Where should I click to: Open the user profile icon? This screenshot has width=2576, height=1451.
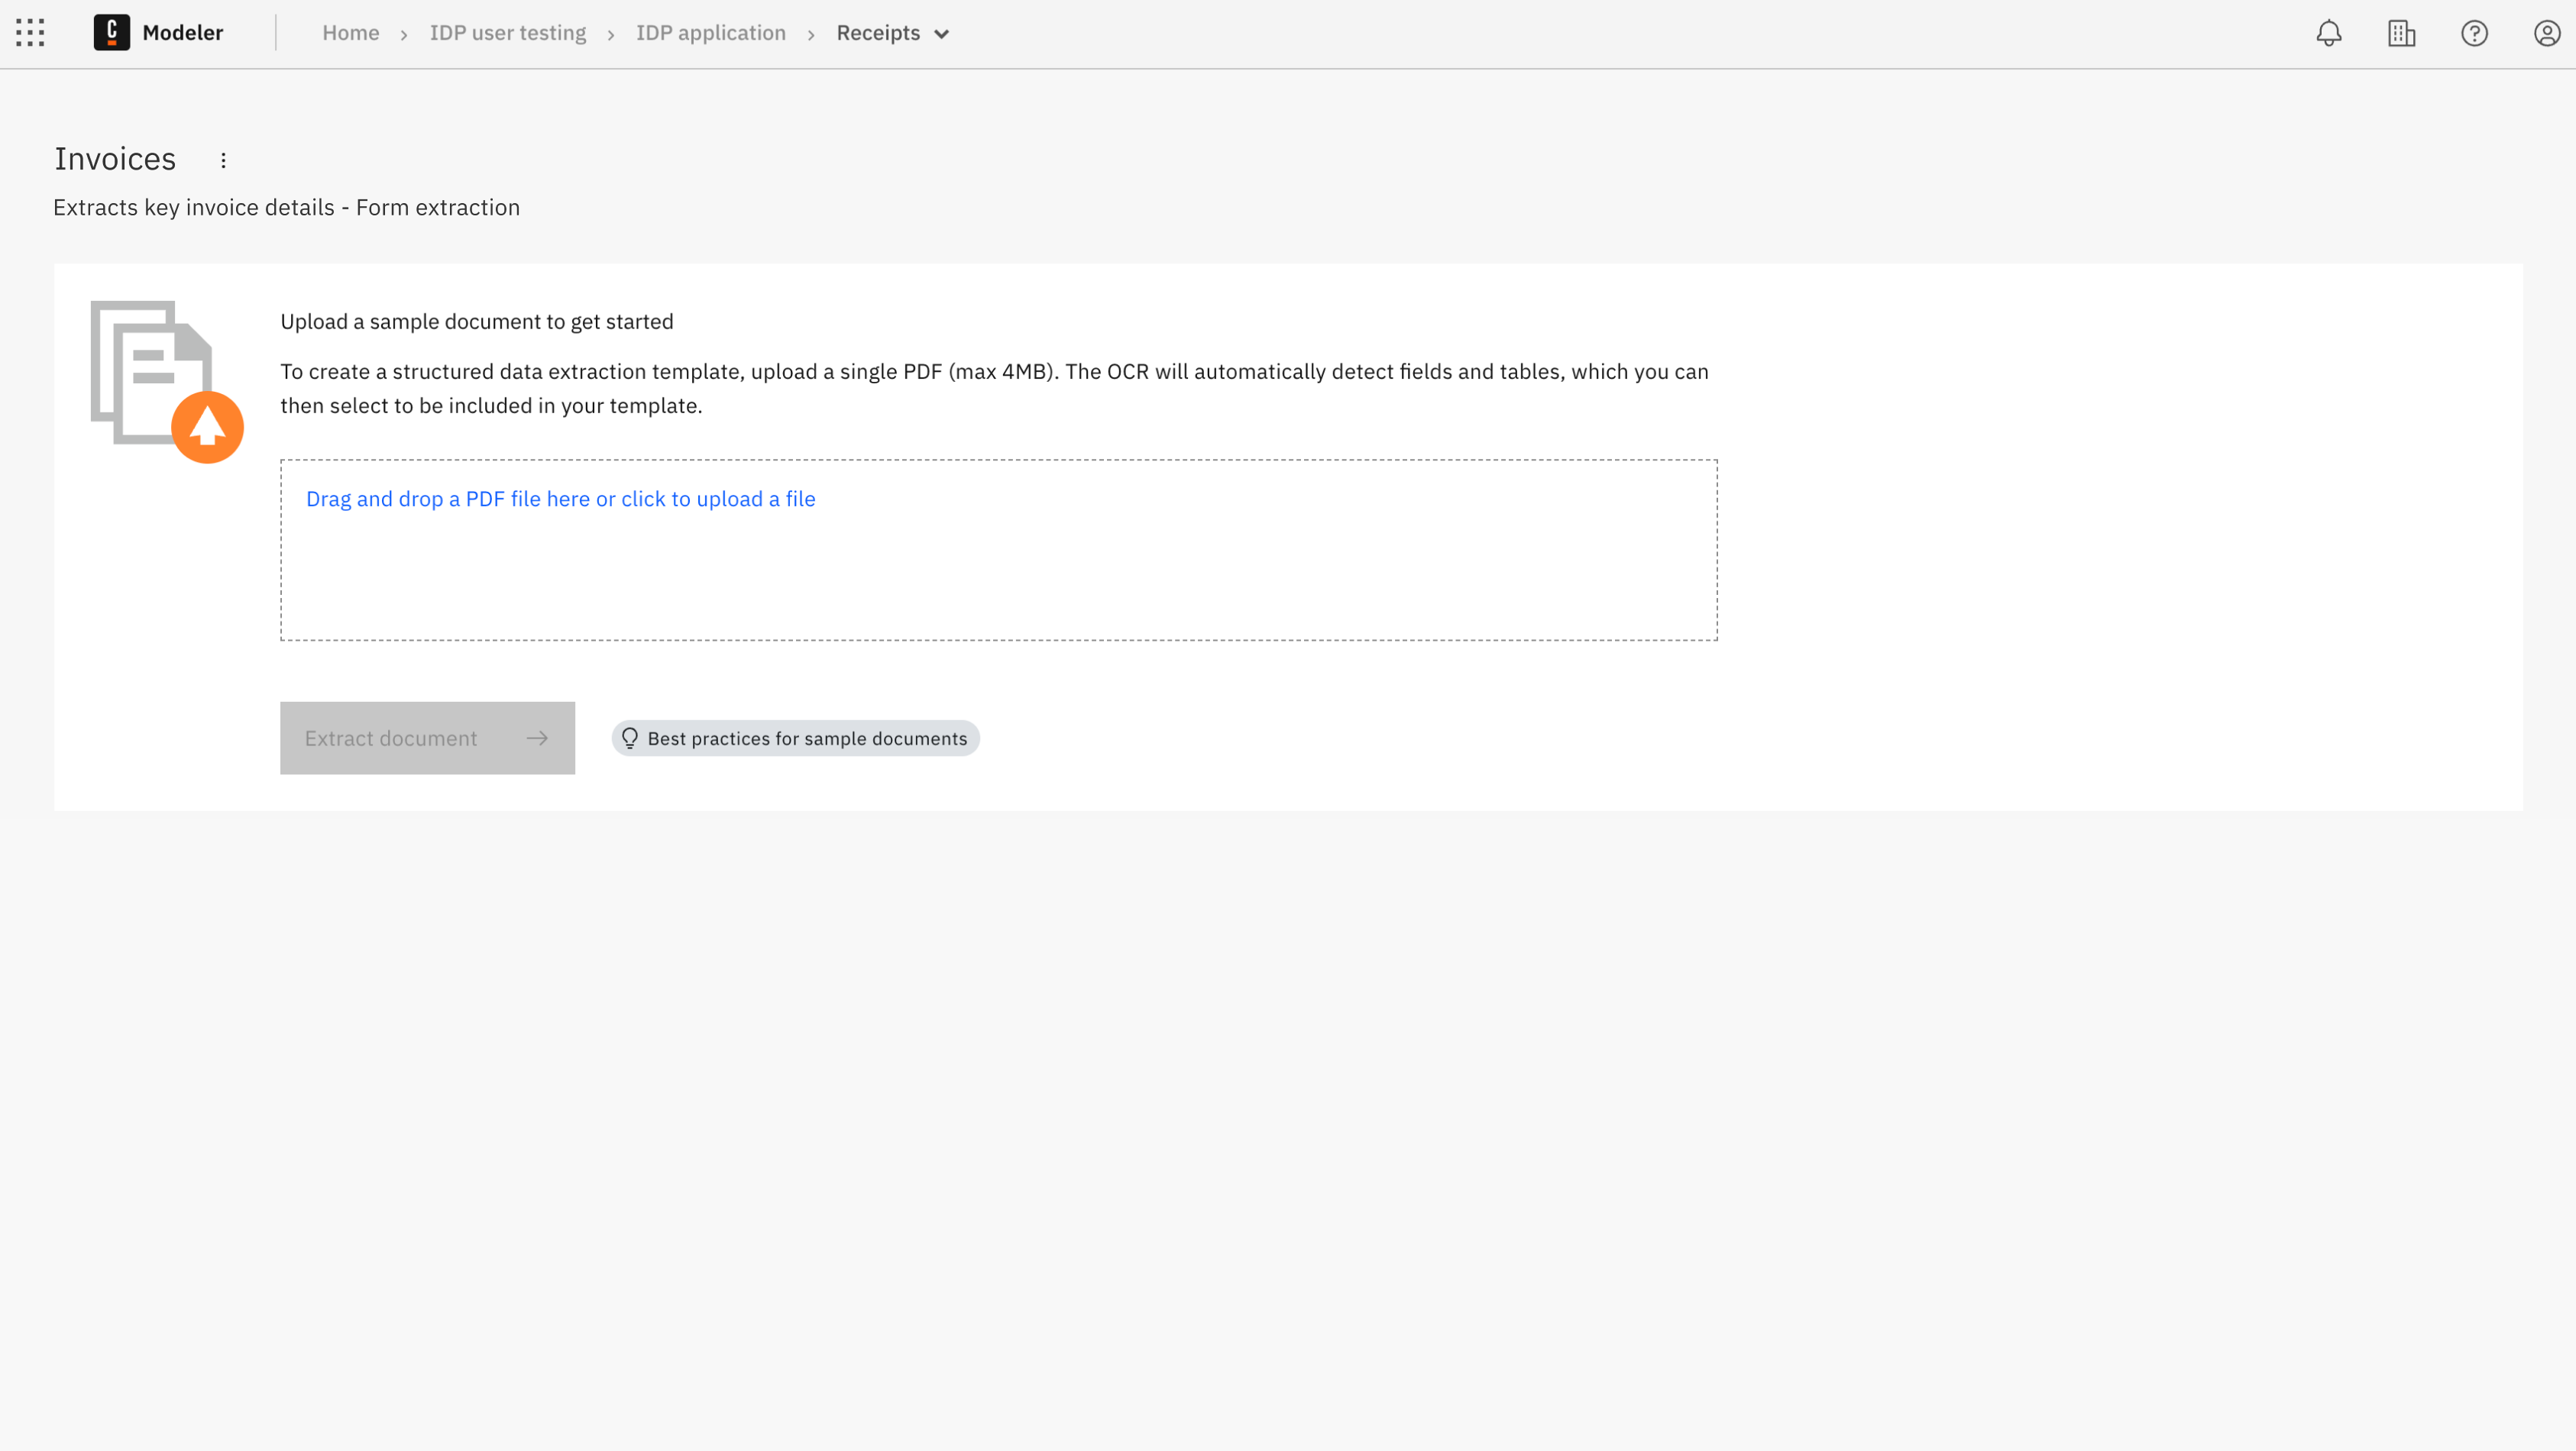[x=2546, y=34]
